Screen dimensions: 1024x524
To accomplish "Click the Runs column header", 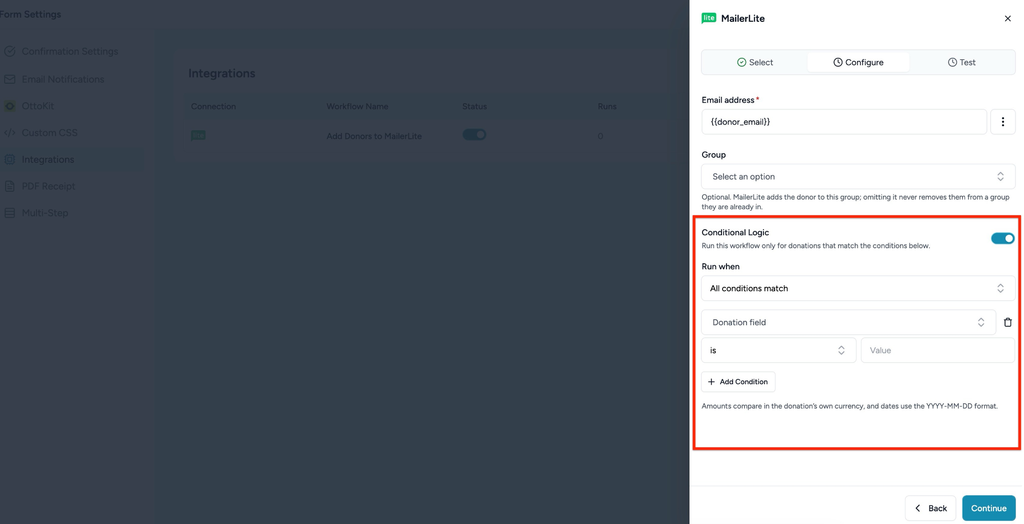I will (607, 106).
